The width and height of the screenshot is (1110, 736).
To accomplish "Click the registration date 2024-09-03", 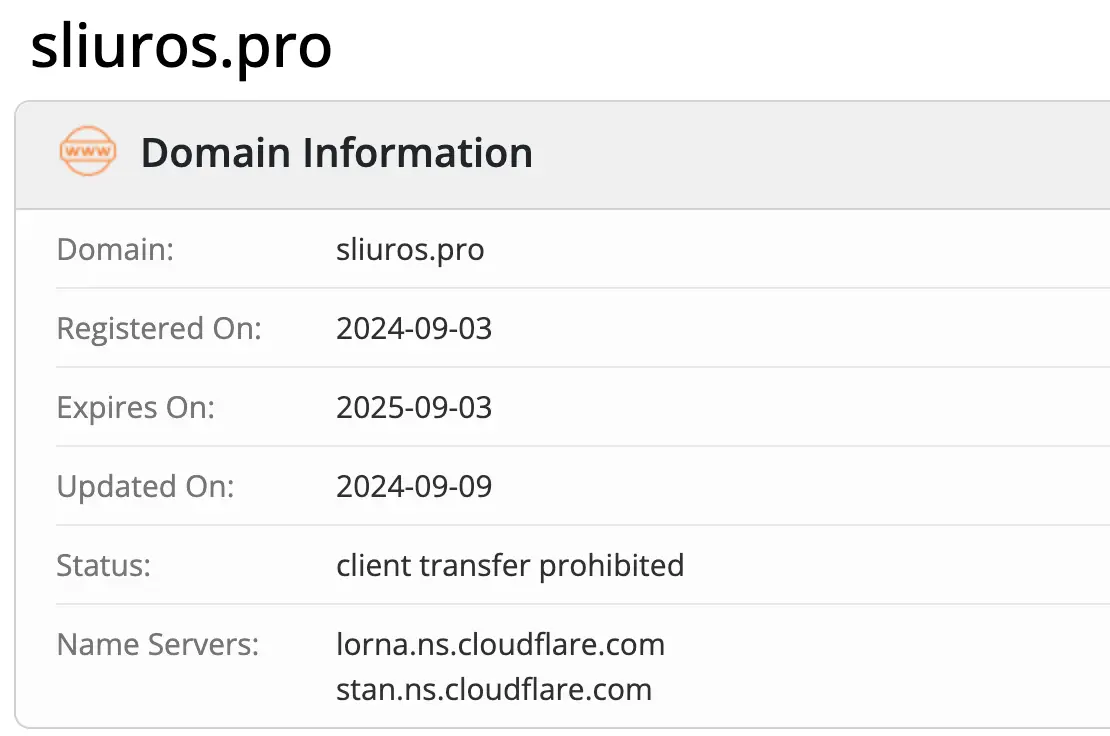I will [414, 328].
